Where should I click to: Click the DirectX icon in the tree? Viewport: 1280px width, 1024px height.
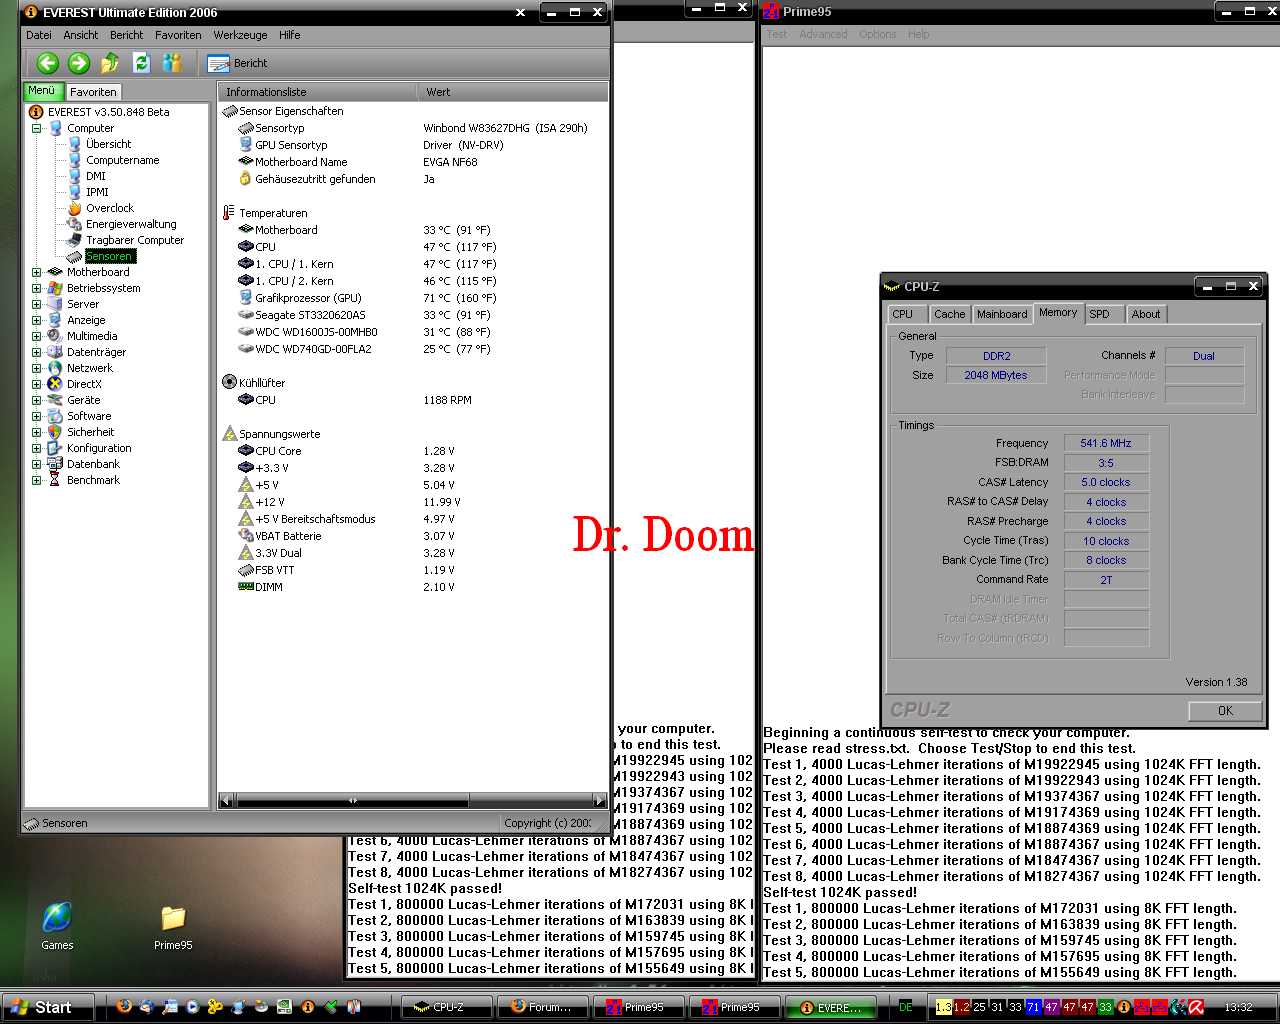[55, 384]
